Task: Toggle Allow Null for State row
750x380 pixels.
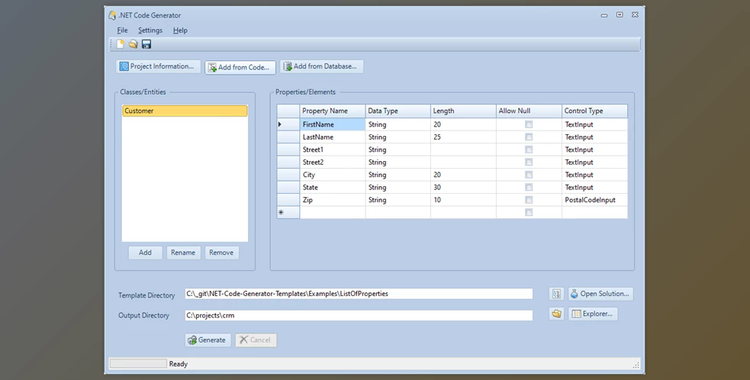Action: tap(529, 188)
